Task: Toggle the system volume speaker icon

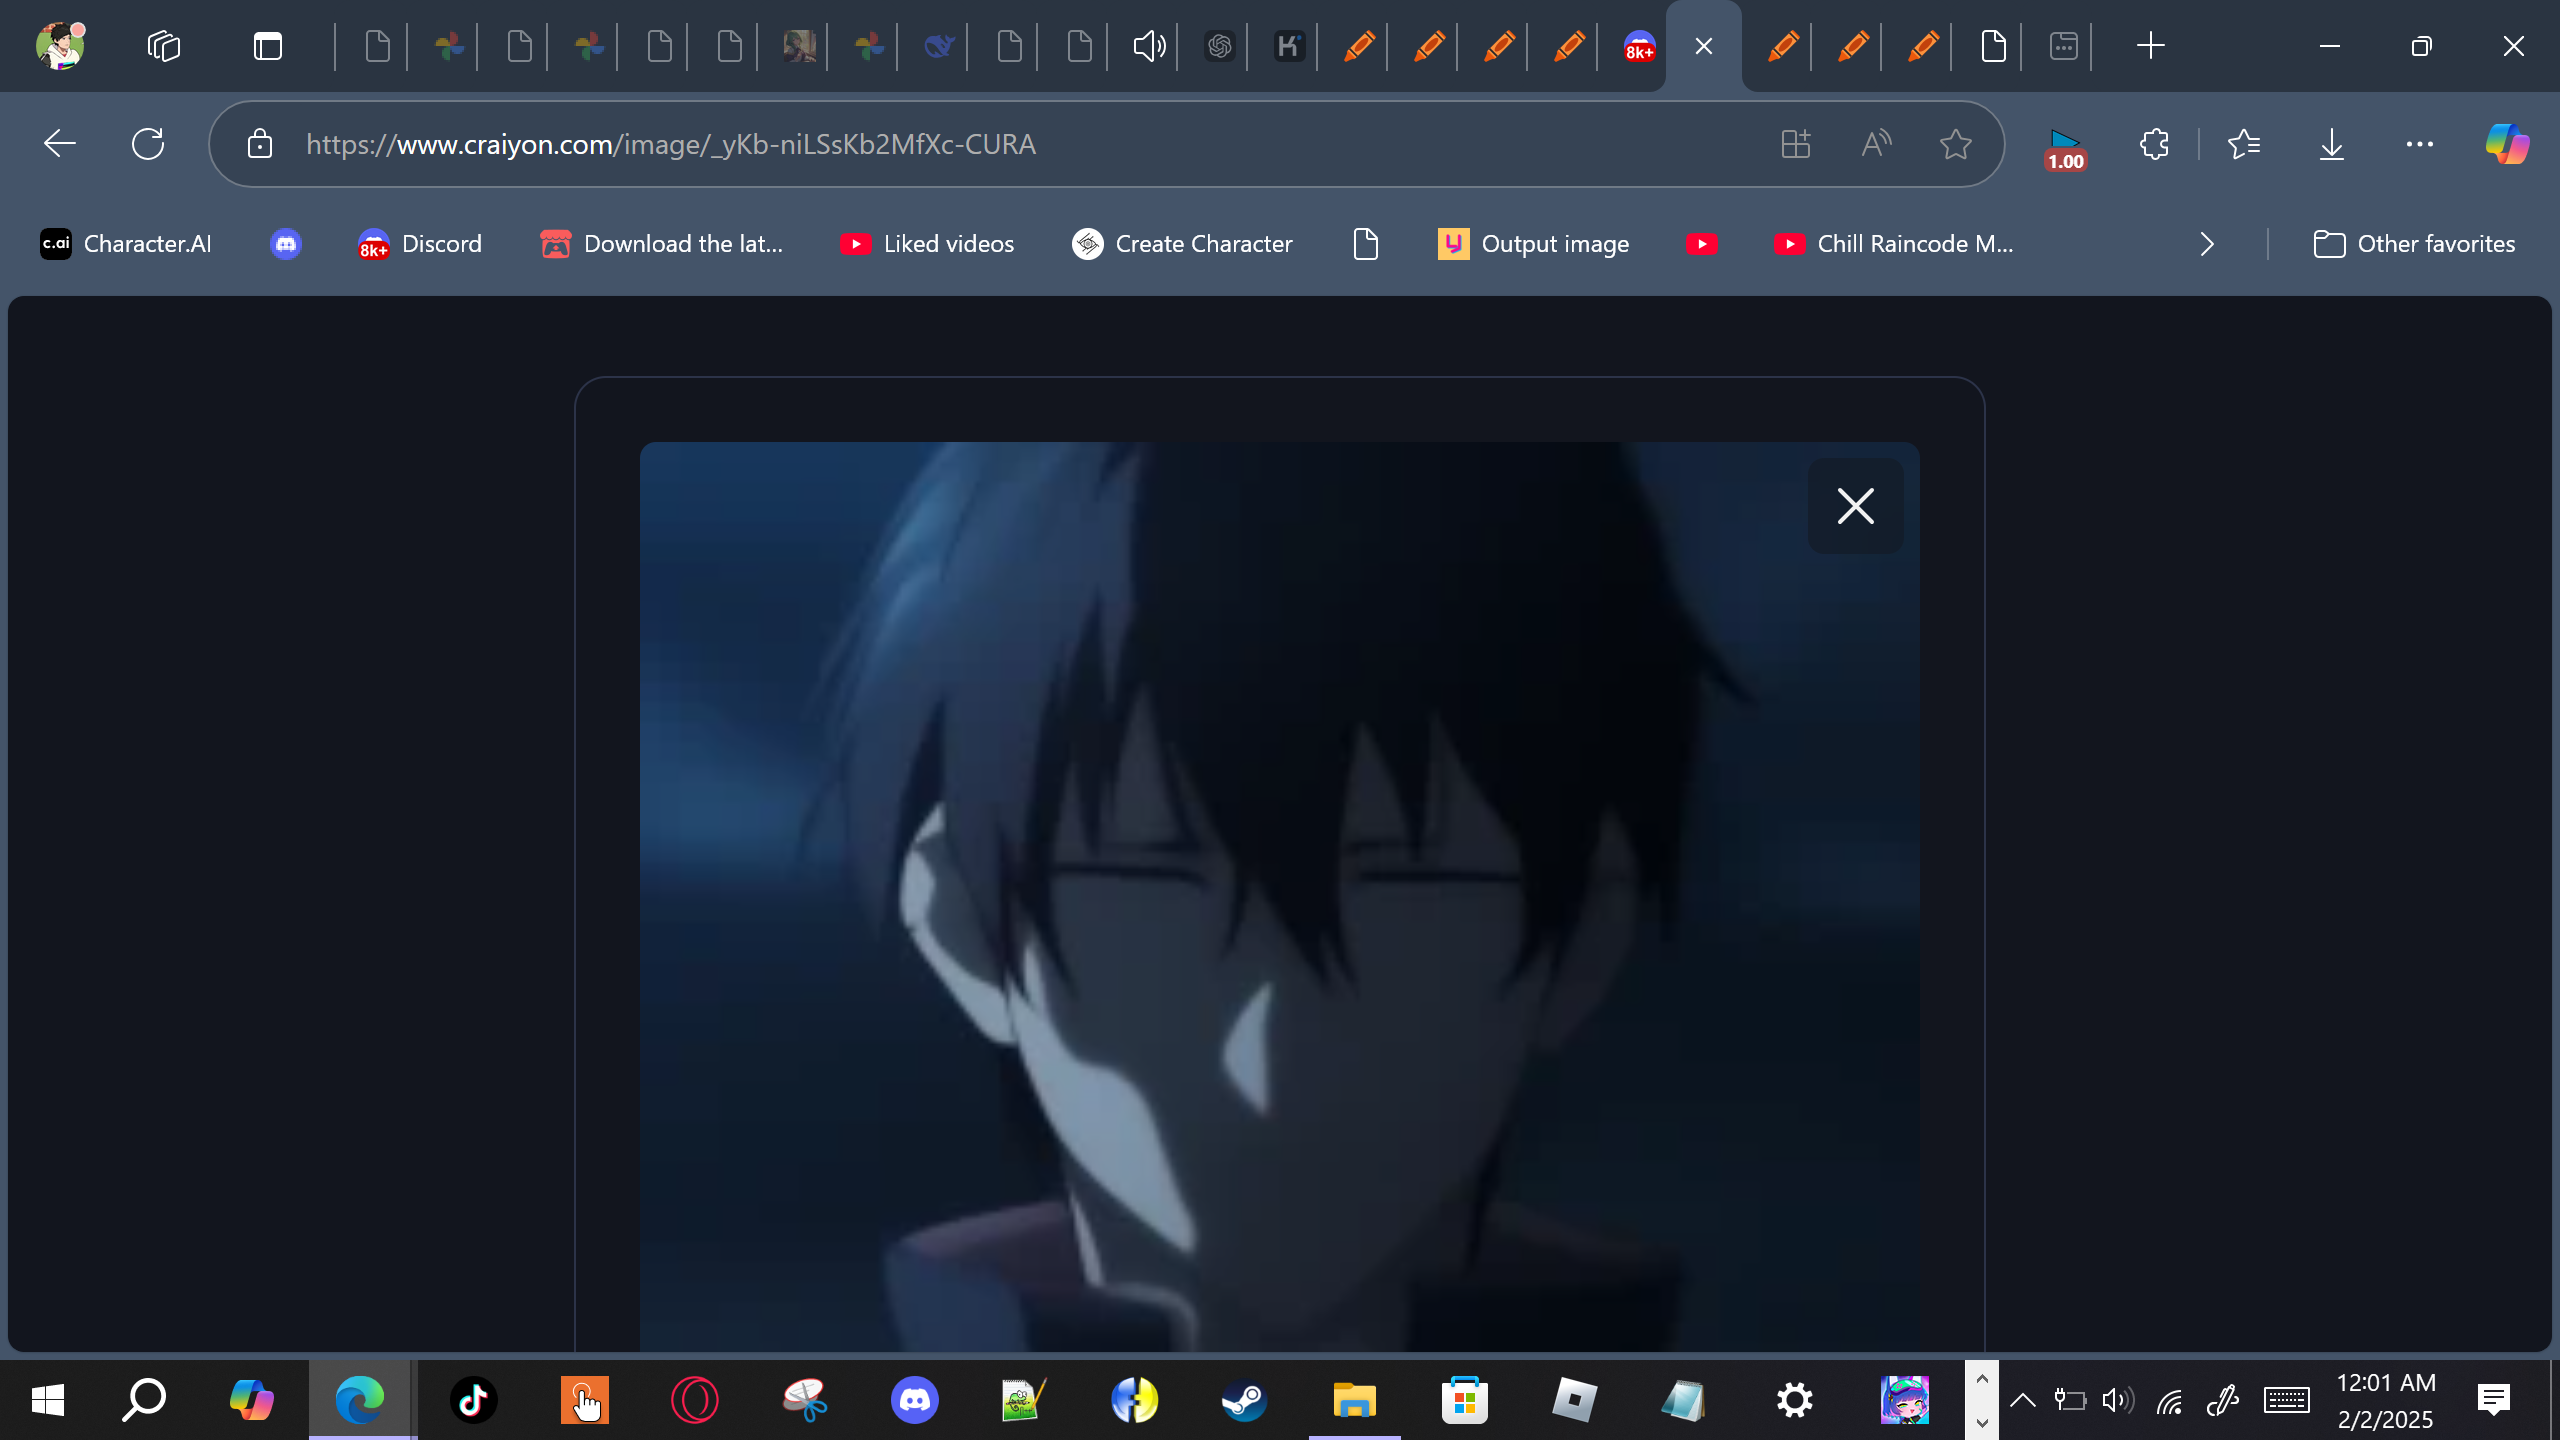Action: (2117, 1400)
